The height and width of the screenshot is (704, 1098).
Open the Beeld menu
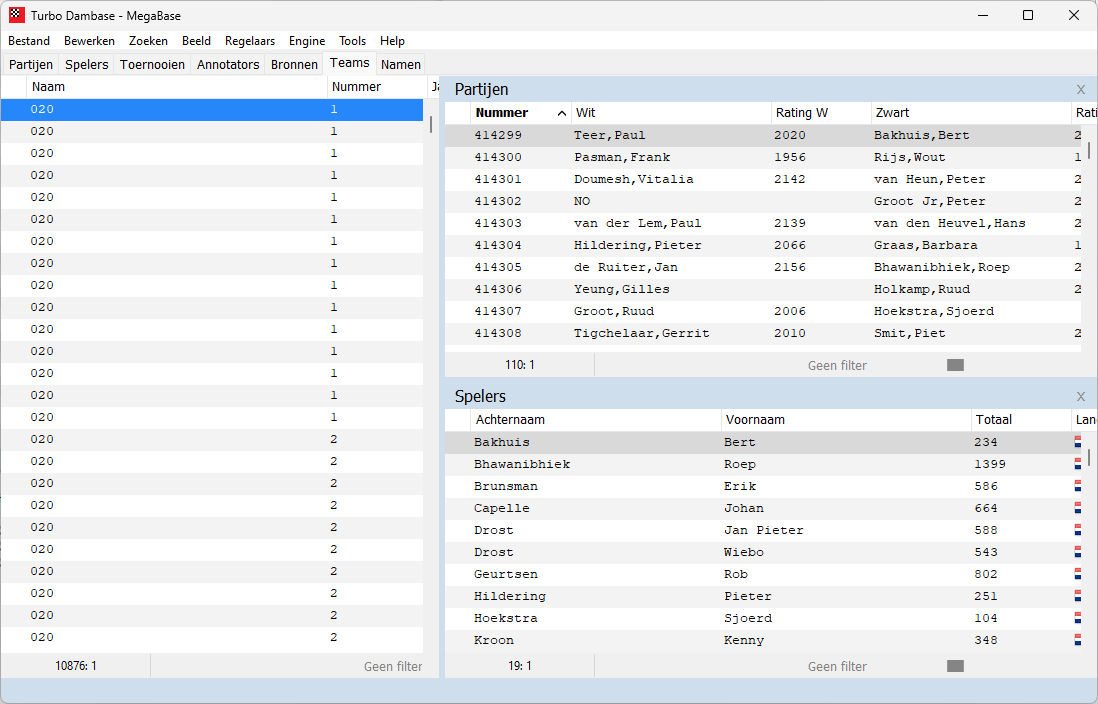pos(196,41)
